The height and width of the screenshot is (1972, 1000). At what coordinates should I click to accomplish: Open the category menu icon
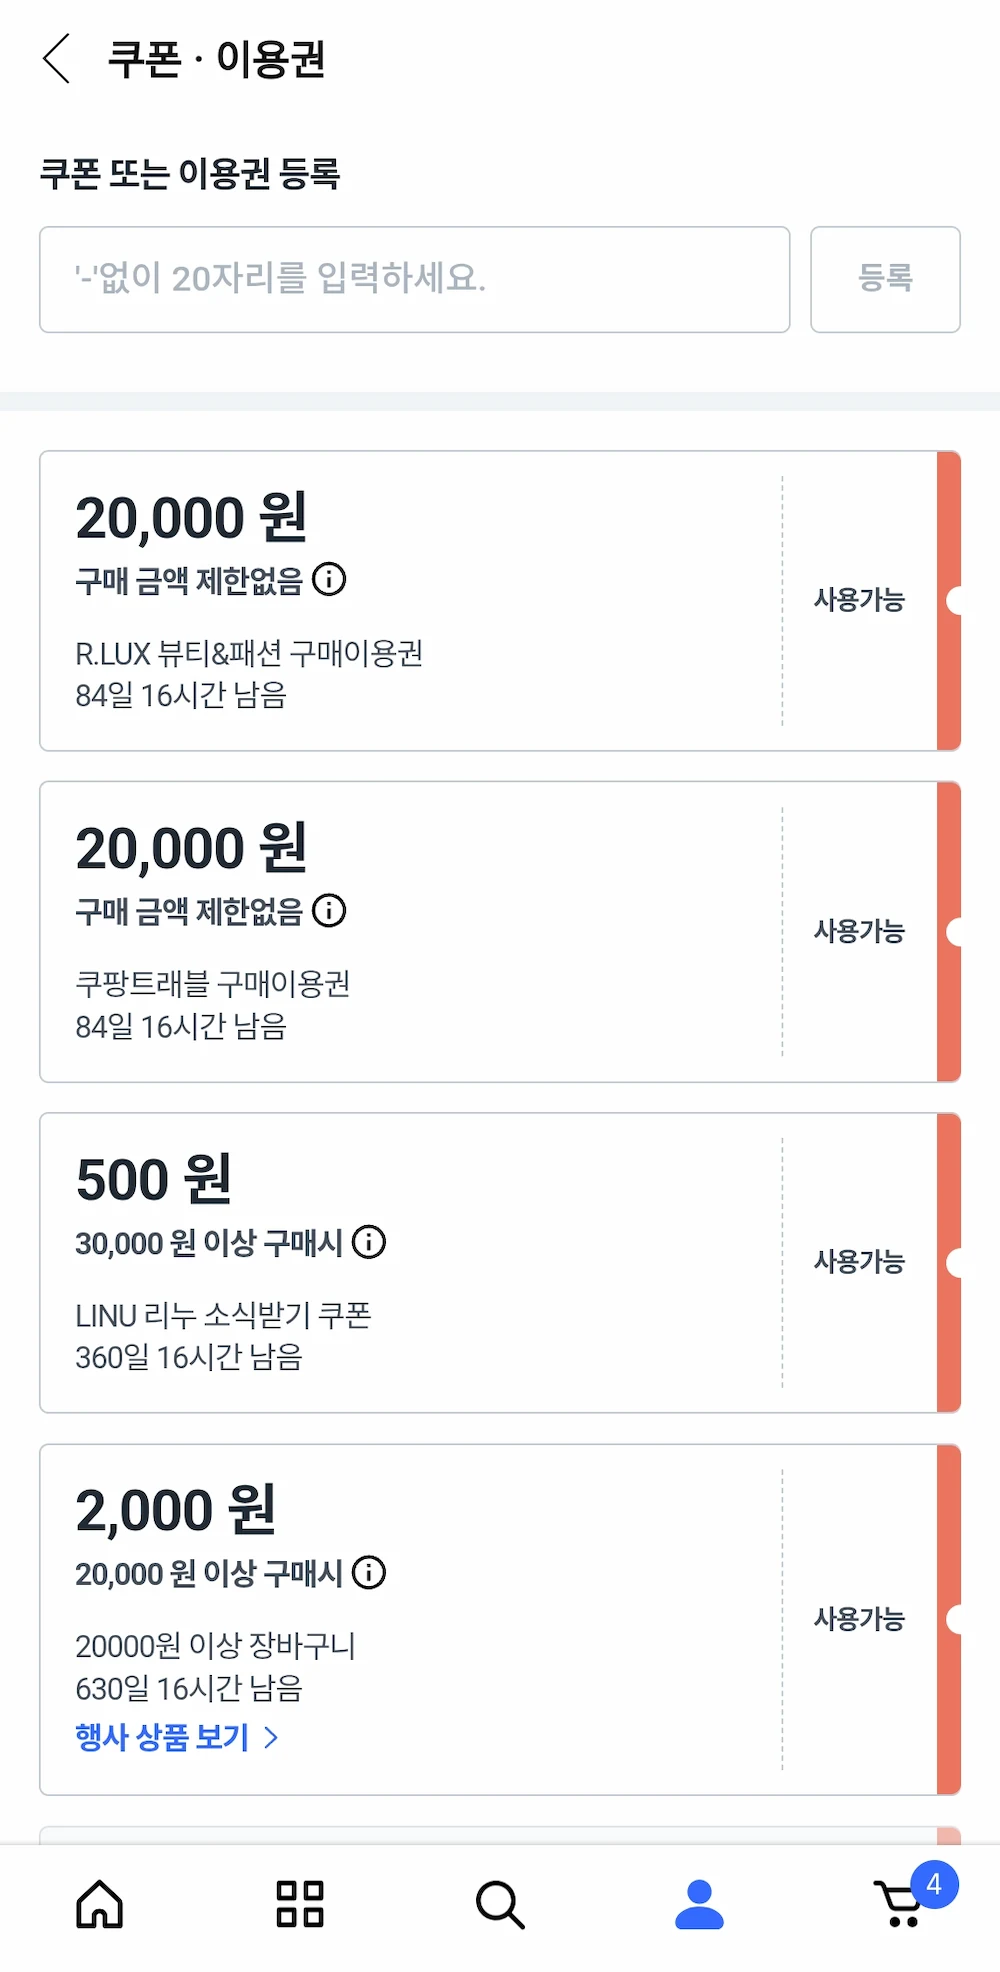297,1904
